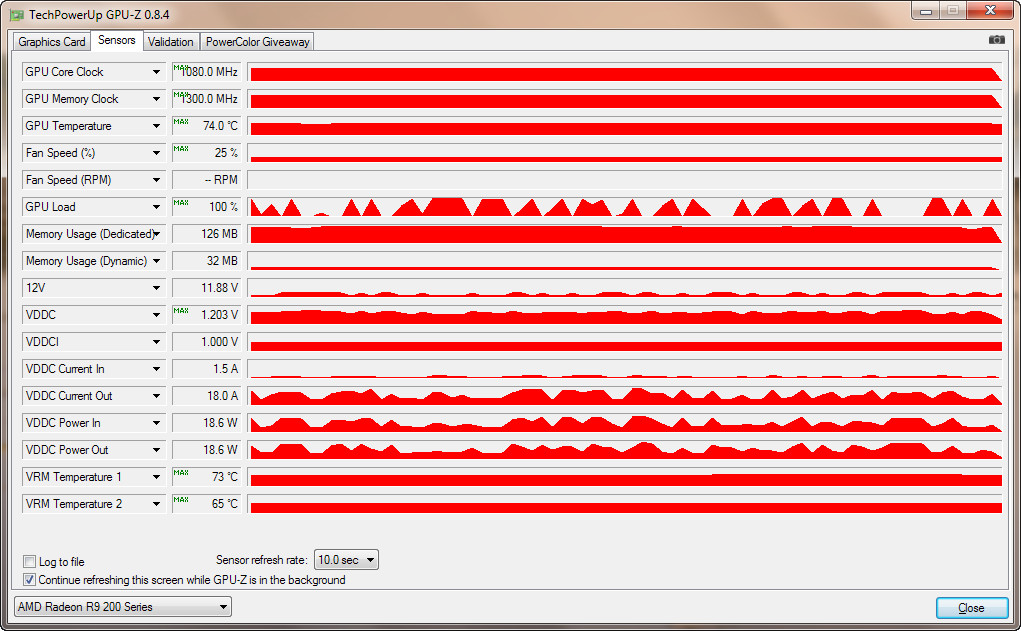Open the PowerColor Giveaway tab
Image resolution: width=1021 pixels, height=631 pixels.
pos(257,42)
